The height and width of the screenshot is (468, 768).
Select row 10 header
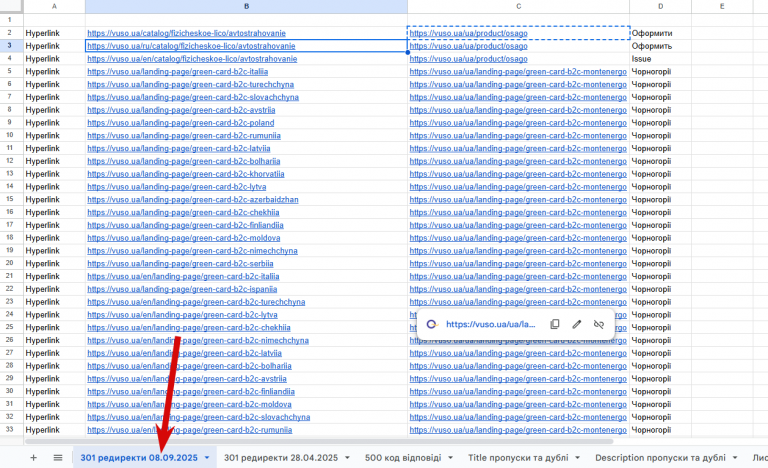pos(12,135)
